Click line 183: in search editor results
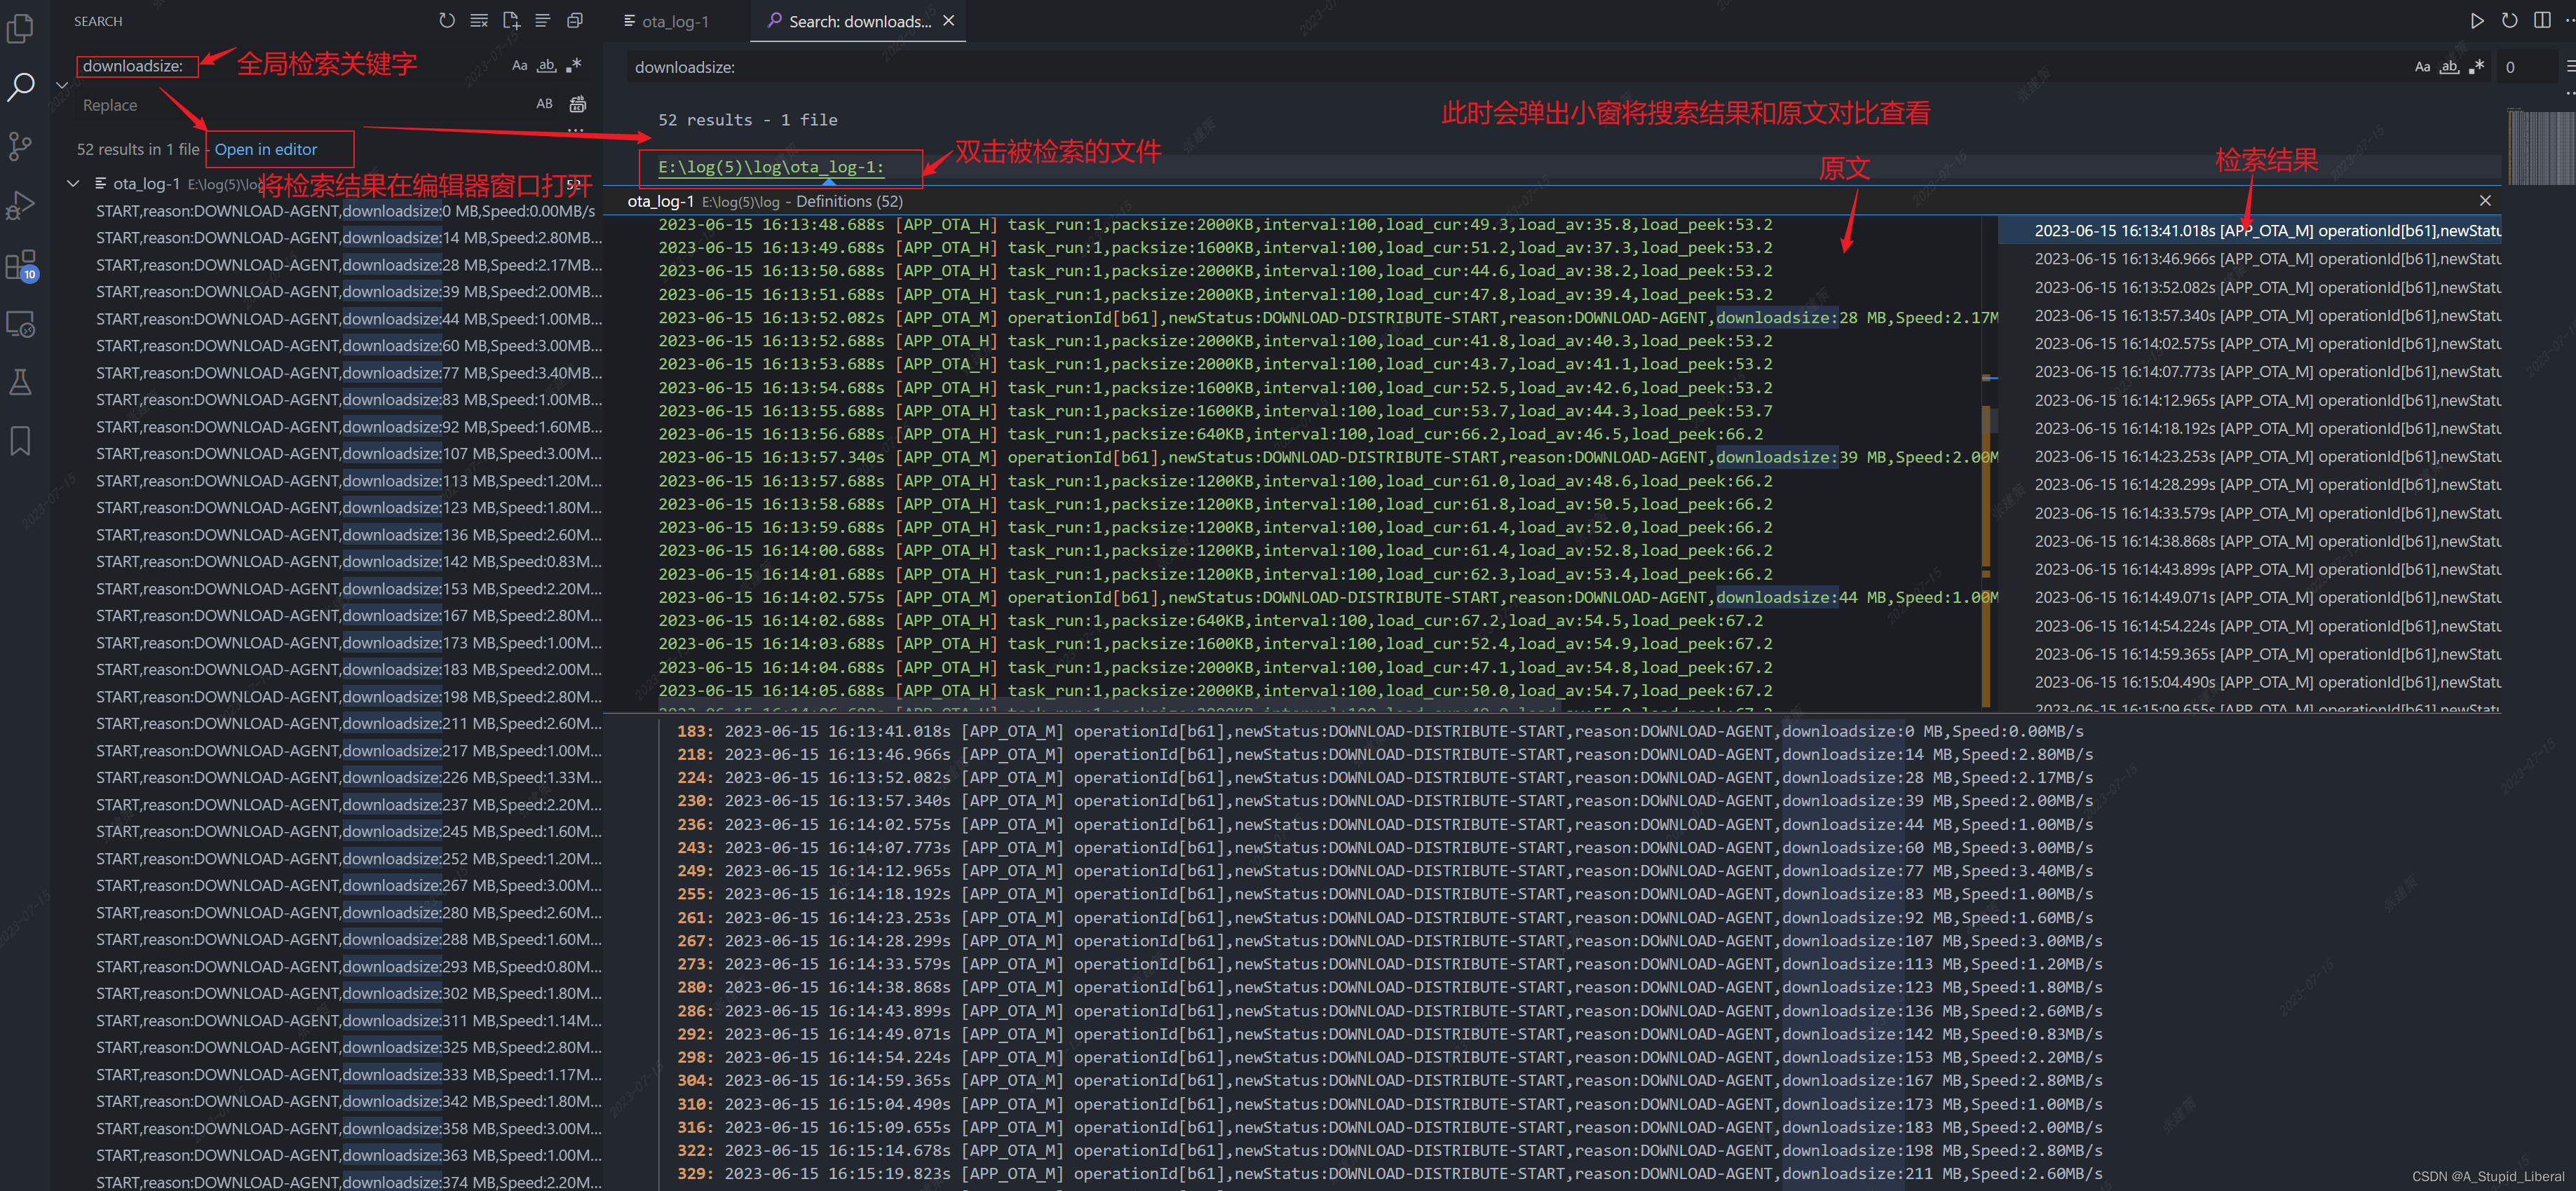This screenshot has width=2576, height=1191. 1380,732
